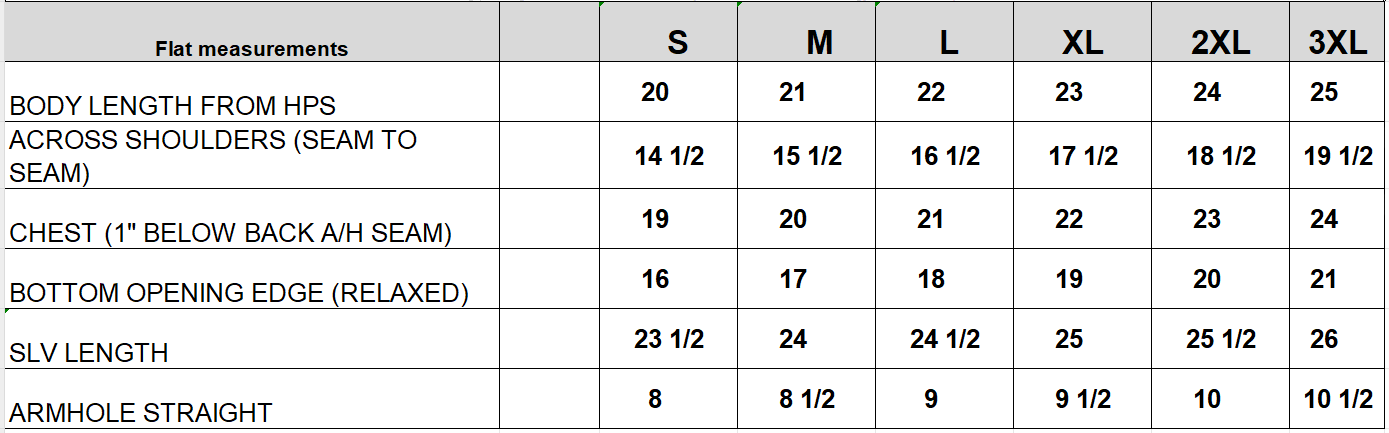Select the "ARMHOLE STRAIGHT" row label
The height and width of the screenshot is (433, 1389).
140,412
